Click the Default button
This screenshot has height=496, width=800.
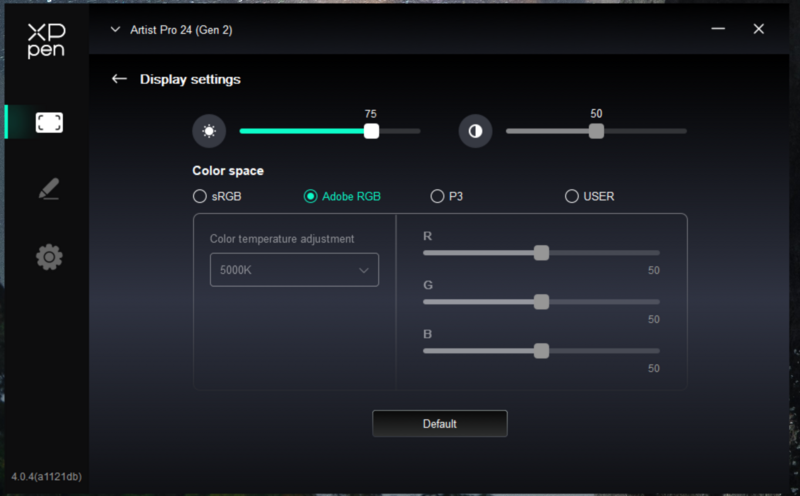tap(440, 424)
